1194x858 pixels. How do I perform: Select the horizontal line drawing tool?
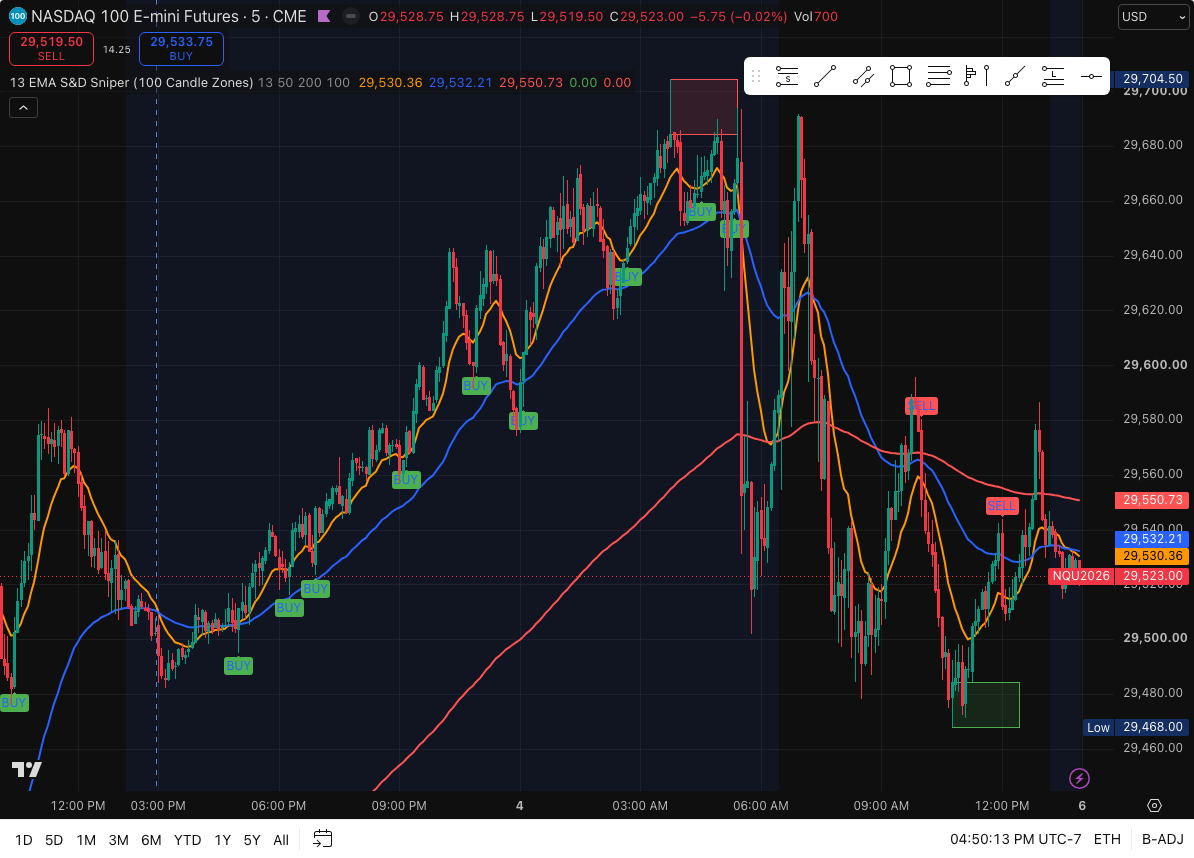click(1091, 76)
